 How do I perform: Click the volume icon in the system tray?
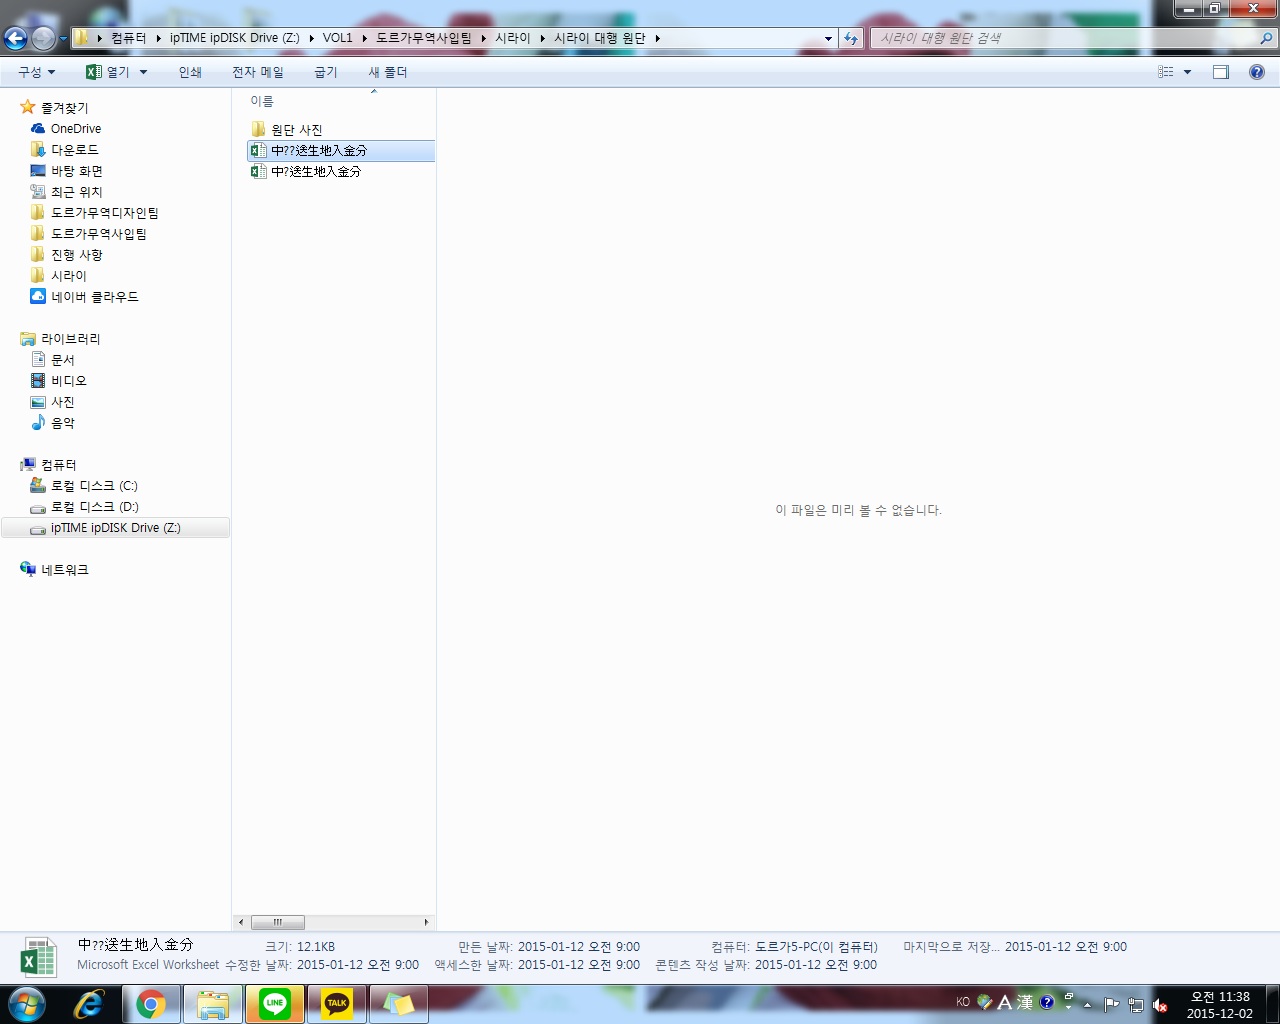click(x=1160, y=1004)
